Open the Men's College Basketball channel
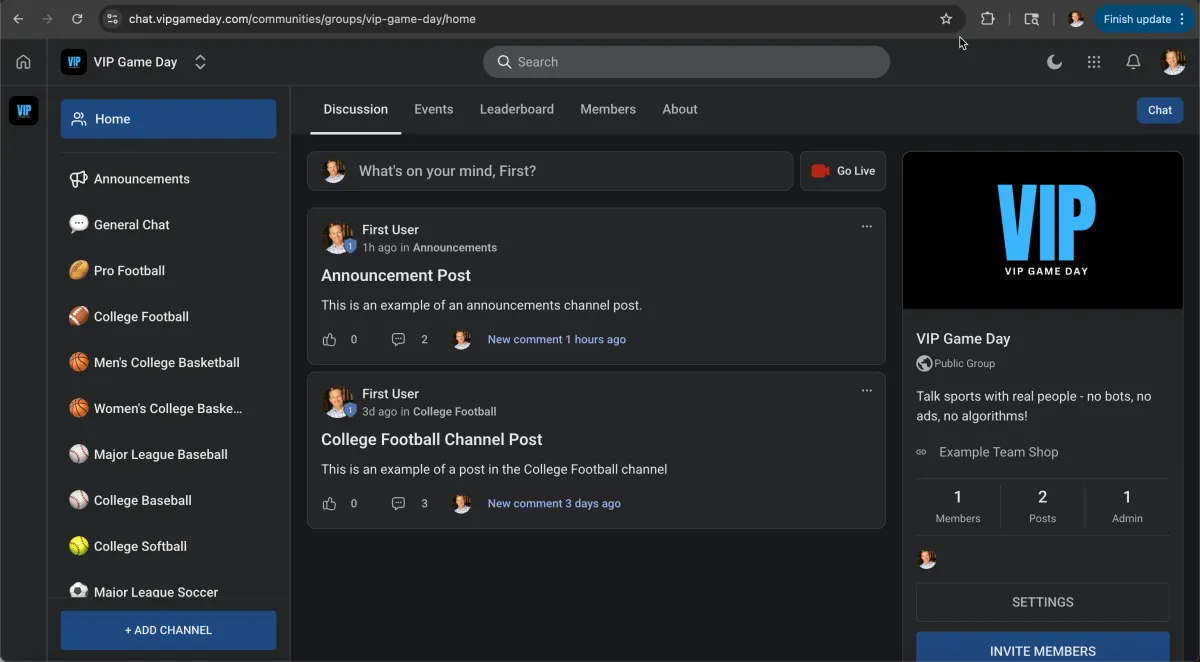 [168, 363]
